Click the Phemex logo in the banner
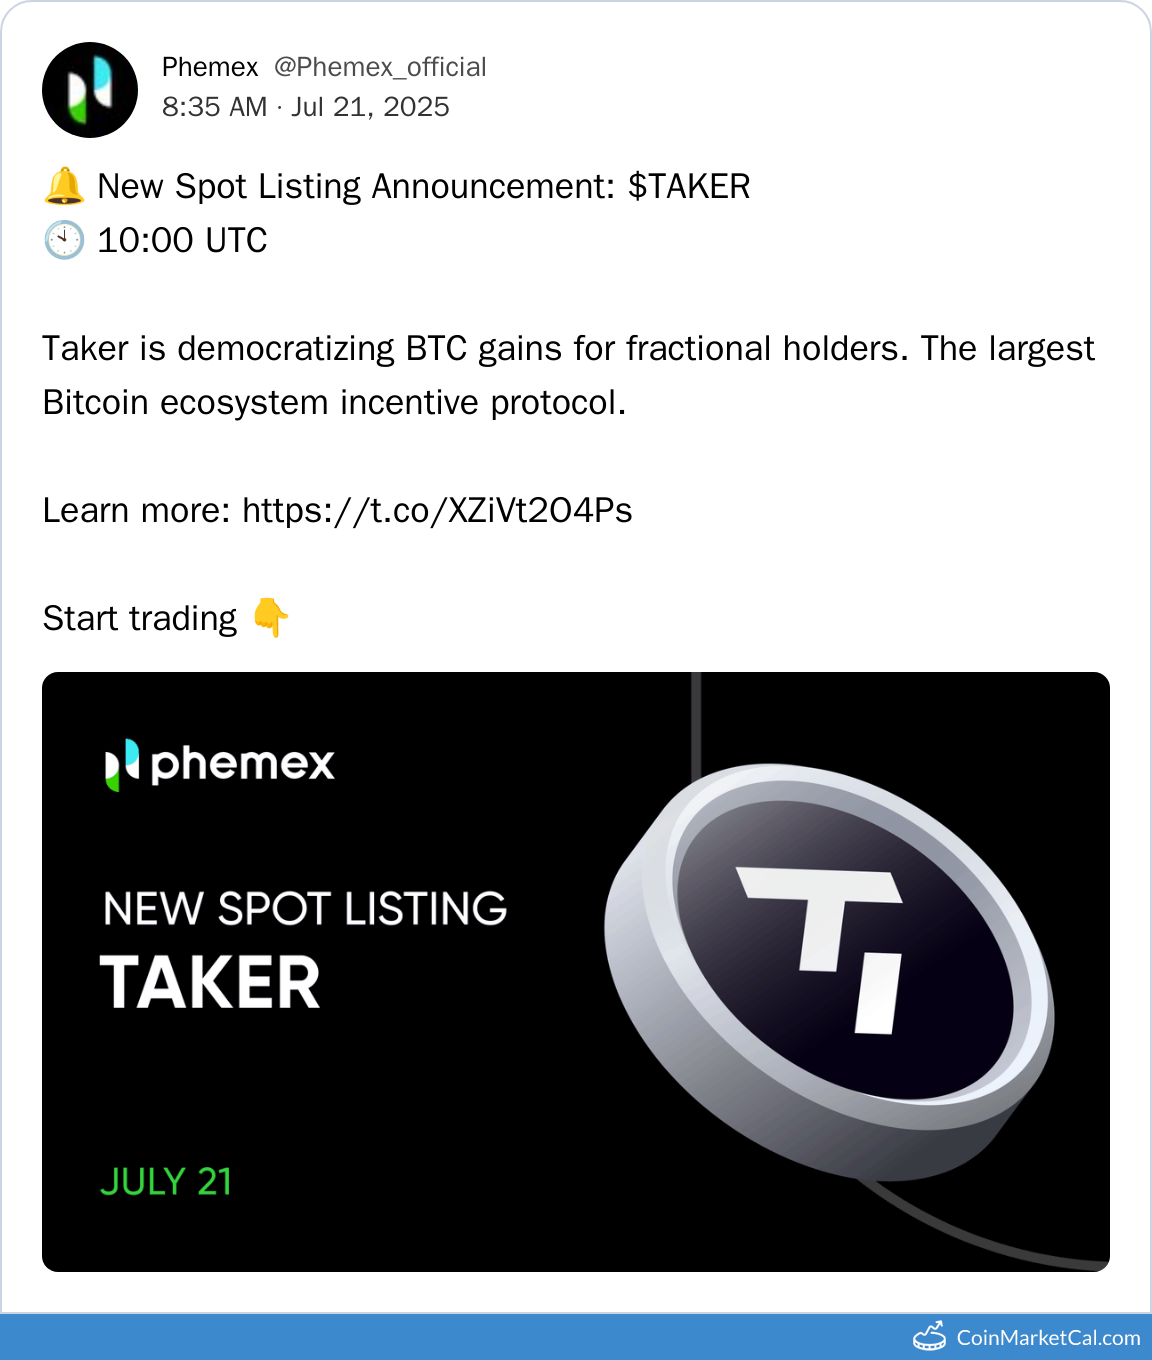The height and width of the screenshot is (1360, 1152). [x=220, y=764]
